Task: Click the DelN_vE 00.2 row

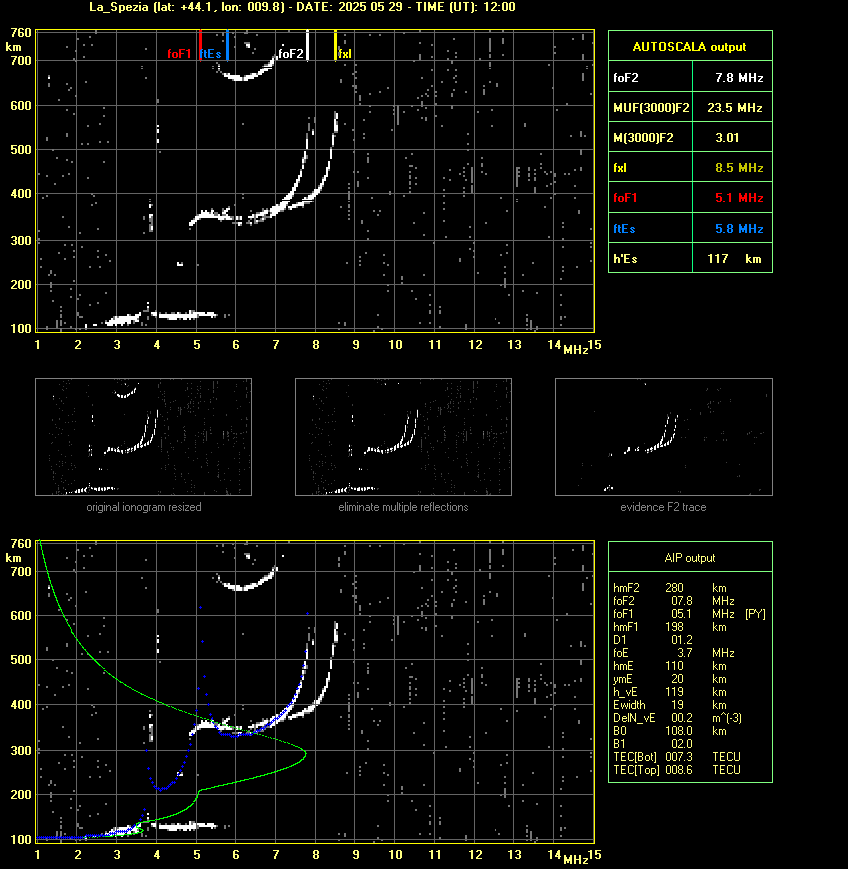Action: [677, 718]
